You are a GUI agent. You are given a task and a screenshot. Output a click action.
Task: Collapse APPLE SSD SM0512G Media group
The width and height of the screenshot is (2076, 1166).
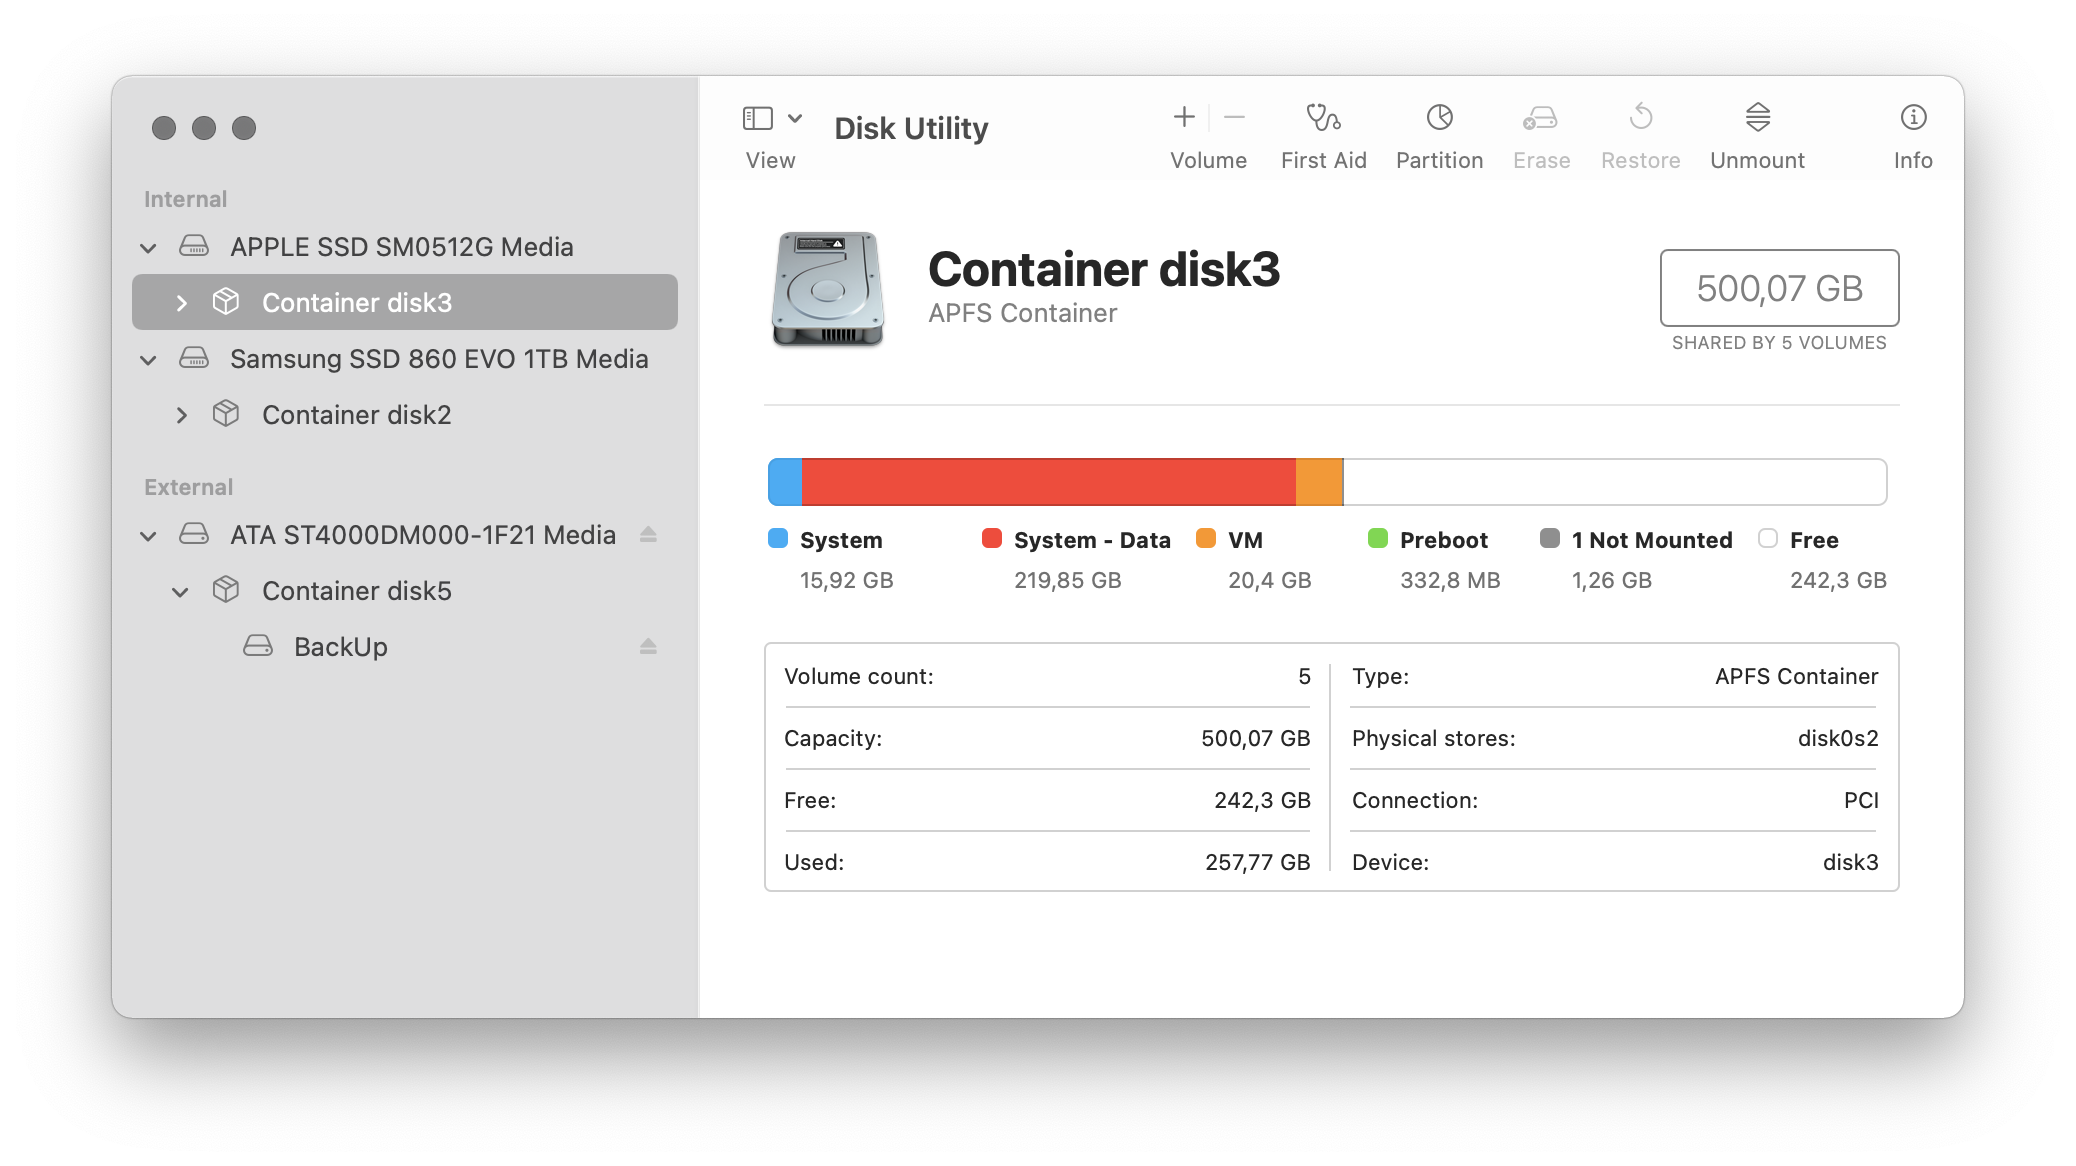(148, 248)
